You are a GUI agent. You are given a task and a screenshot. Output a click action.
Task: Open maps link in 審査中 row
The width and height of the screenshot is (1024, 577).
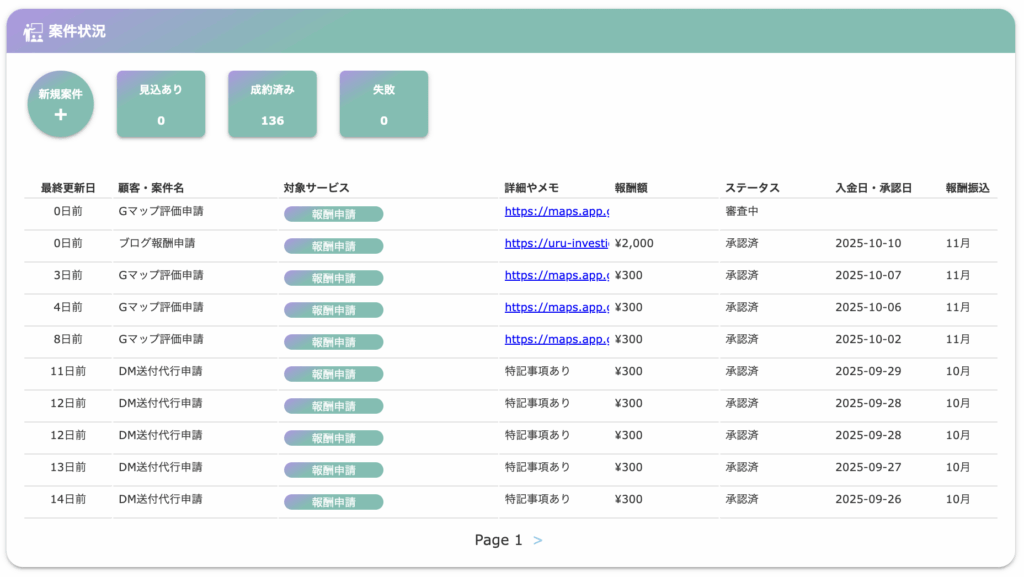click(x=556, y=211)
